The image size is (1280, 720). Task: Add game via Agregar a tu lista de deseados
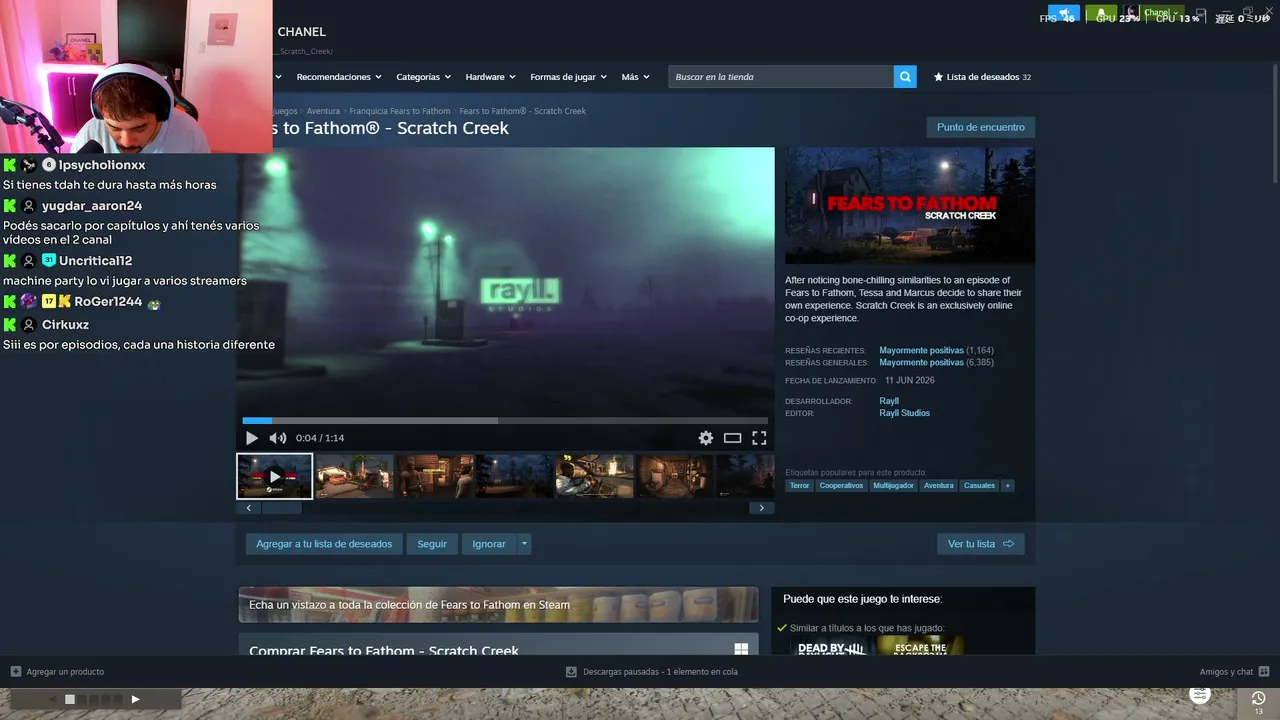(324, 544)
